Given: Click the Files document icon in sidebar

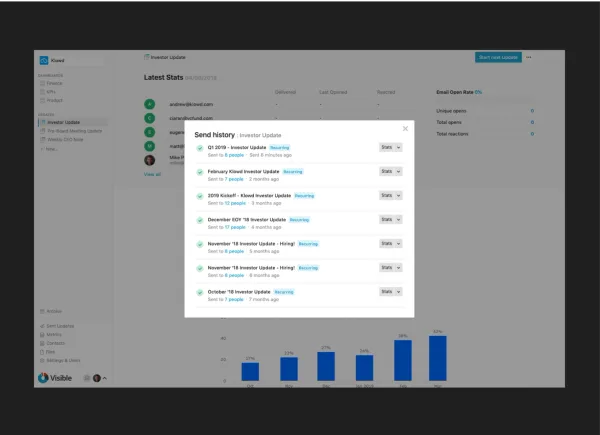Looking at the screenshot, I should (42, 352).
